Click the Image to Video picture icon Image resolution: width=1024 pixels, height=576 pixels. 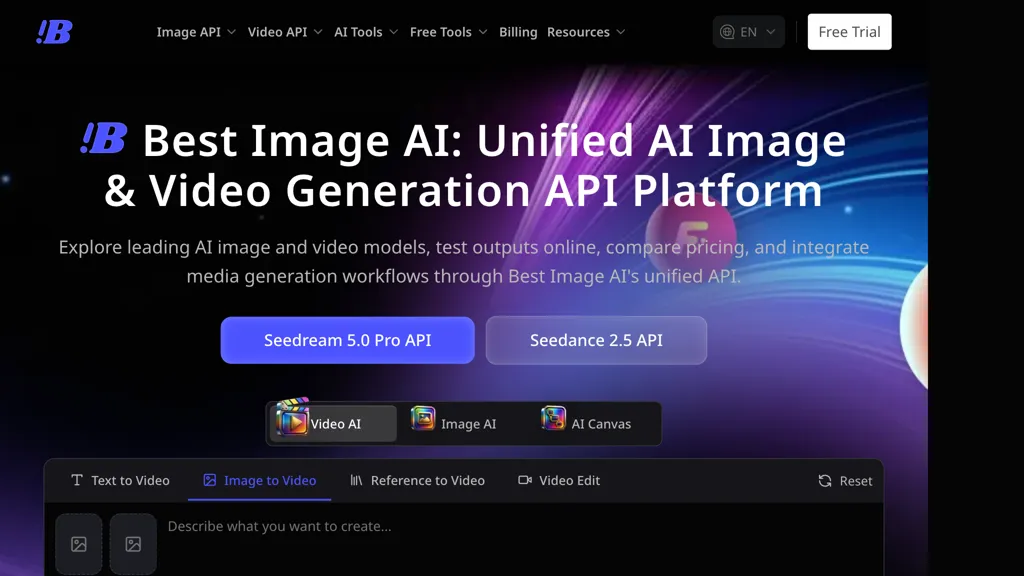click(x=210, y=480)
